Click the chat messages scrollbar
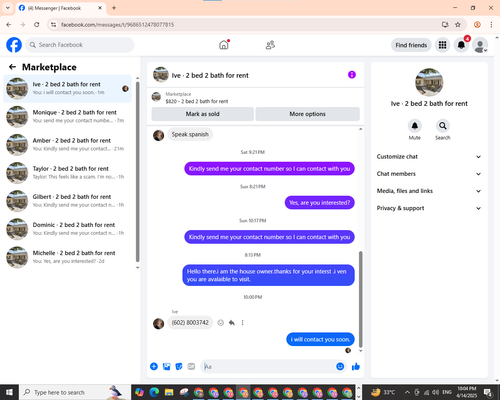The image size is (500, 400). click(360, 299)
